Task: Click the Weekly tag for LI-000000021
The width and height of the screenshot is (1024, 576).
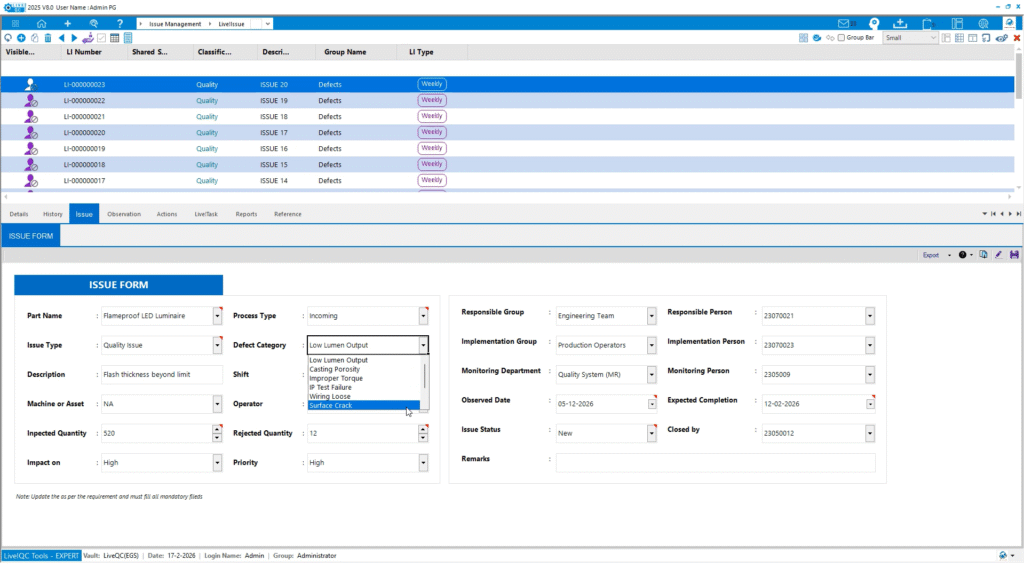Action: (432, 116)
